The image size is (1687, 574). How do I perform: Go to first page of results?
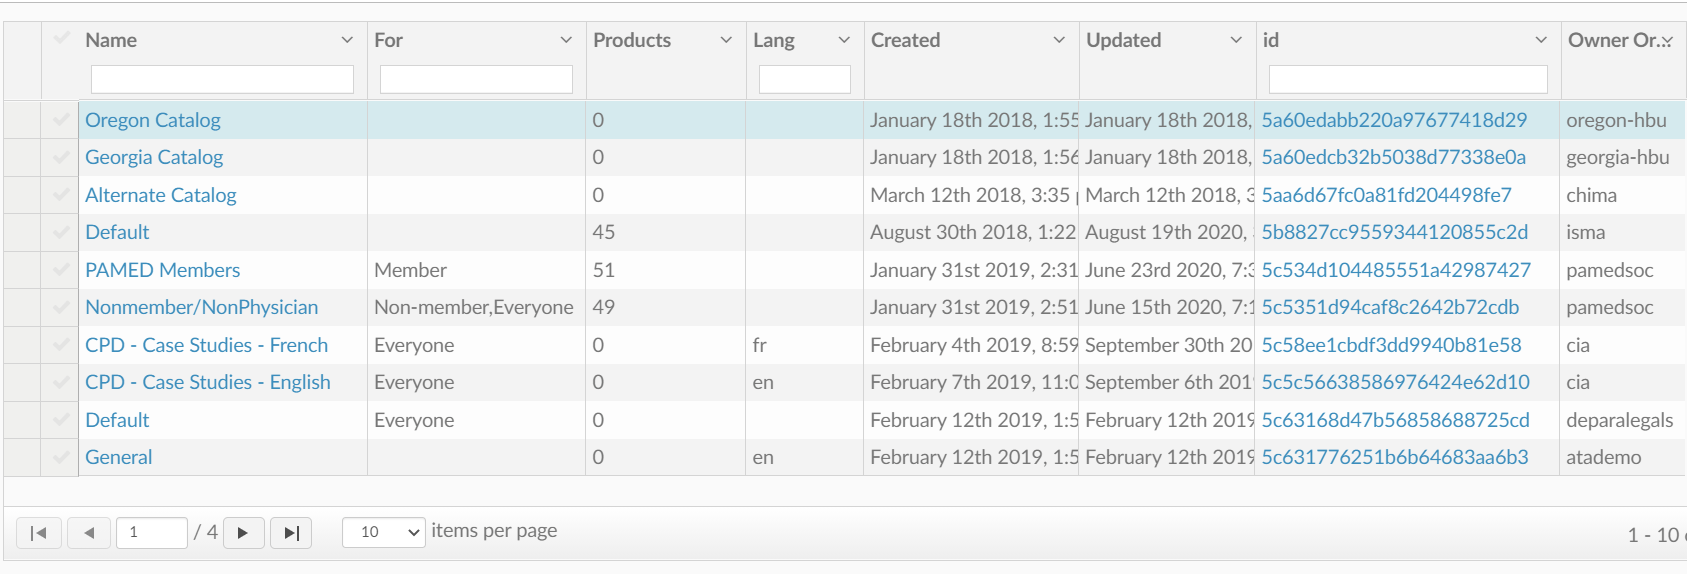(x=39, y=533)
